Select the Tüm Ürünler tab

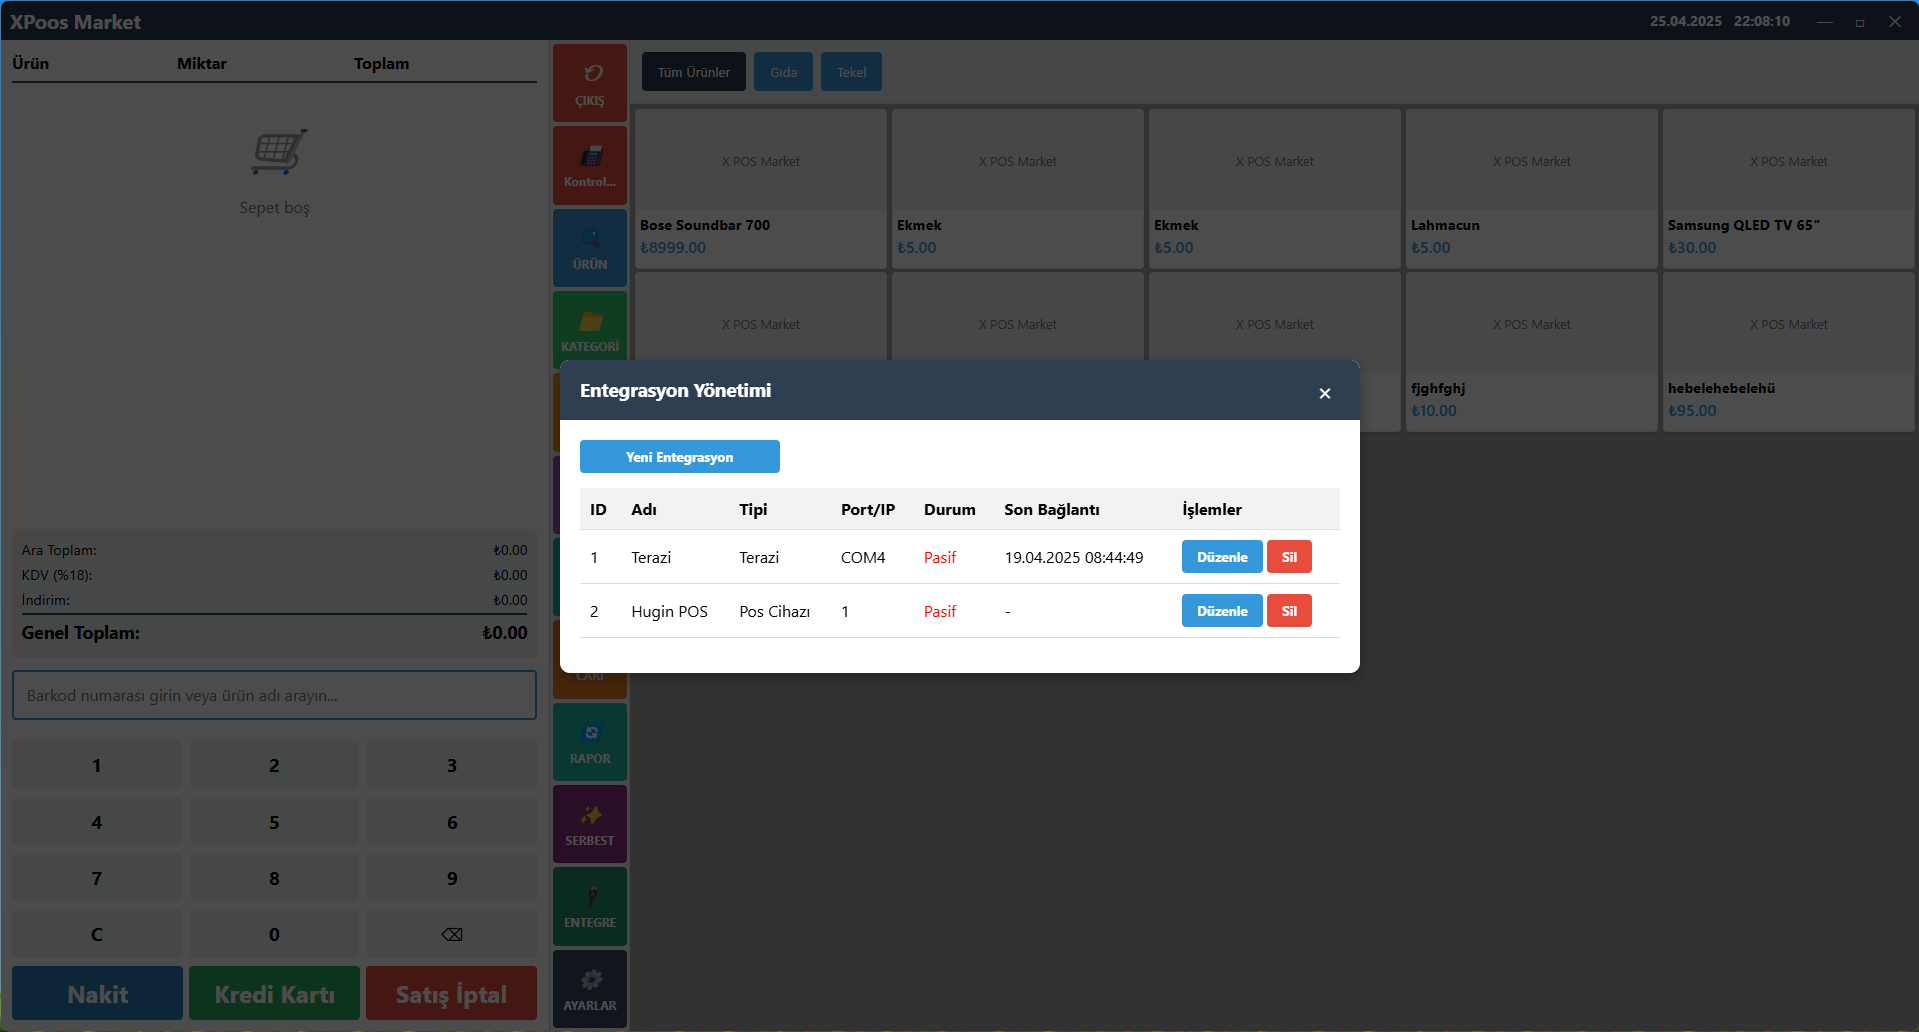693,72
